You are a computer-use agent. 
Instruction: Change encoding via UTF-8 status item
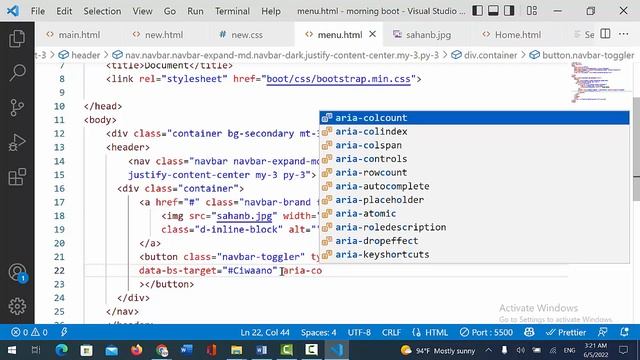[x=359, y=332]
